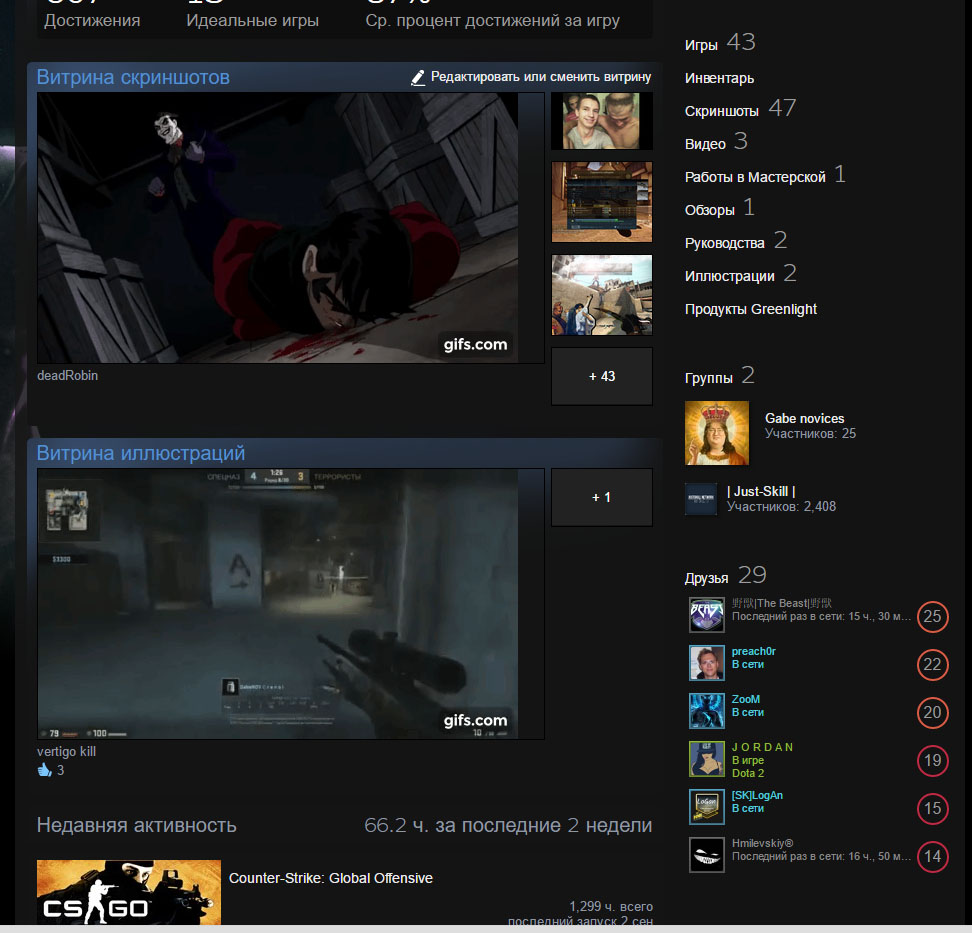Open ZooM friend avatar
This screenshot has height=933, width=972.
pyautogui.click(x=707, y=710)
